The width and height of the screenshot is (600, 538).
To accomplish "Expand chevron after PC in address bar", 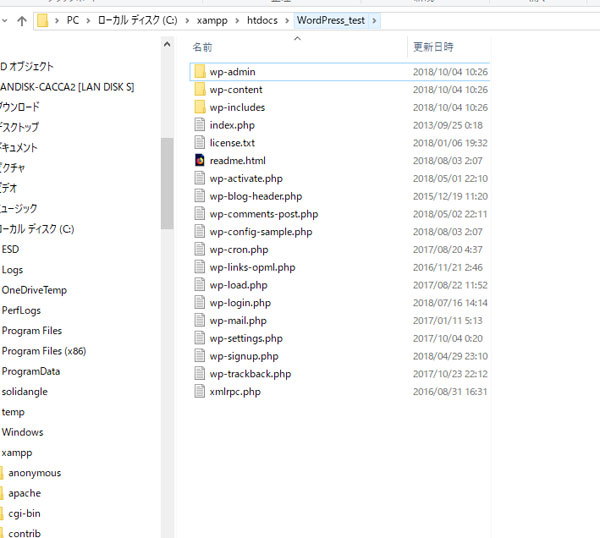I will click(88, 21).
